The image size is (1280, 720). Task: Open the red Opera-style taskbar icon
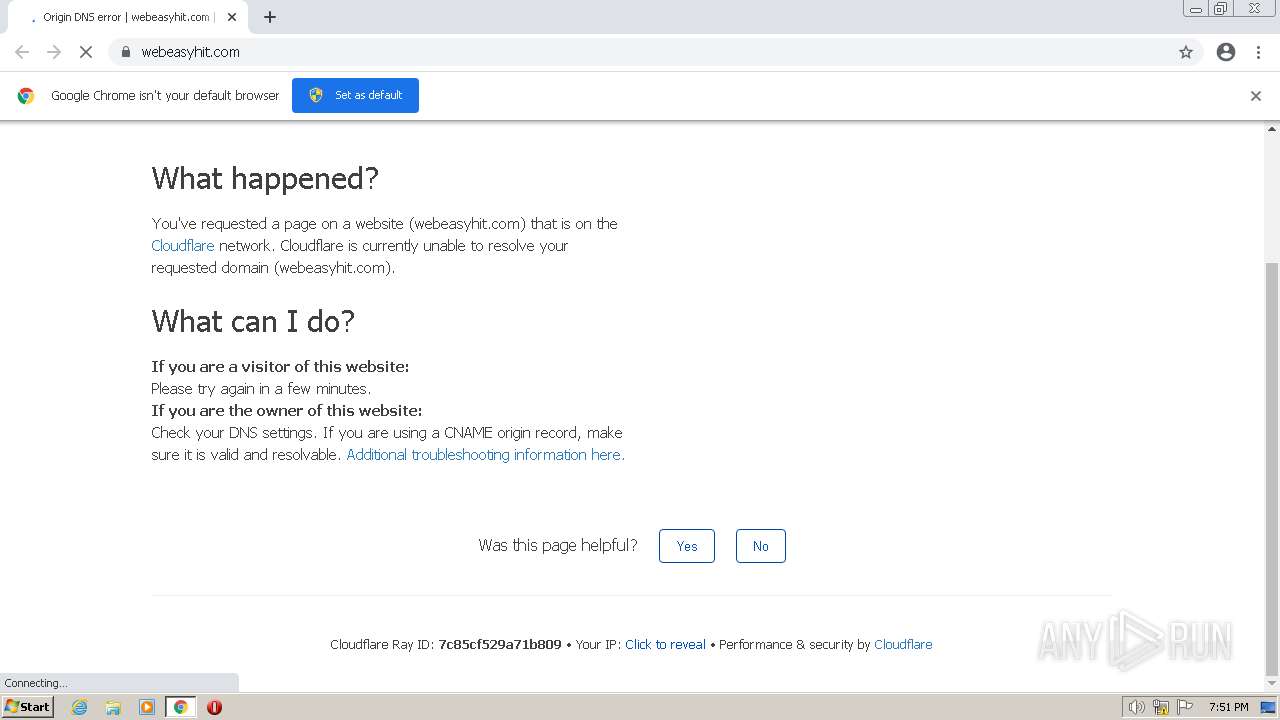point(214,707)
